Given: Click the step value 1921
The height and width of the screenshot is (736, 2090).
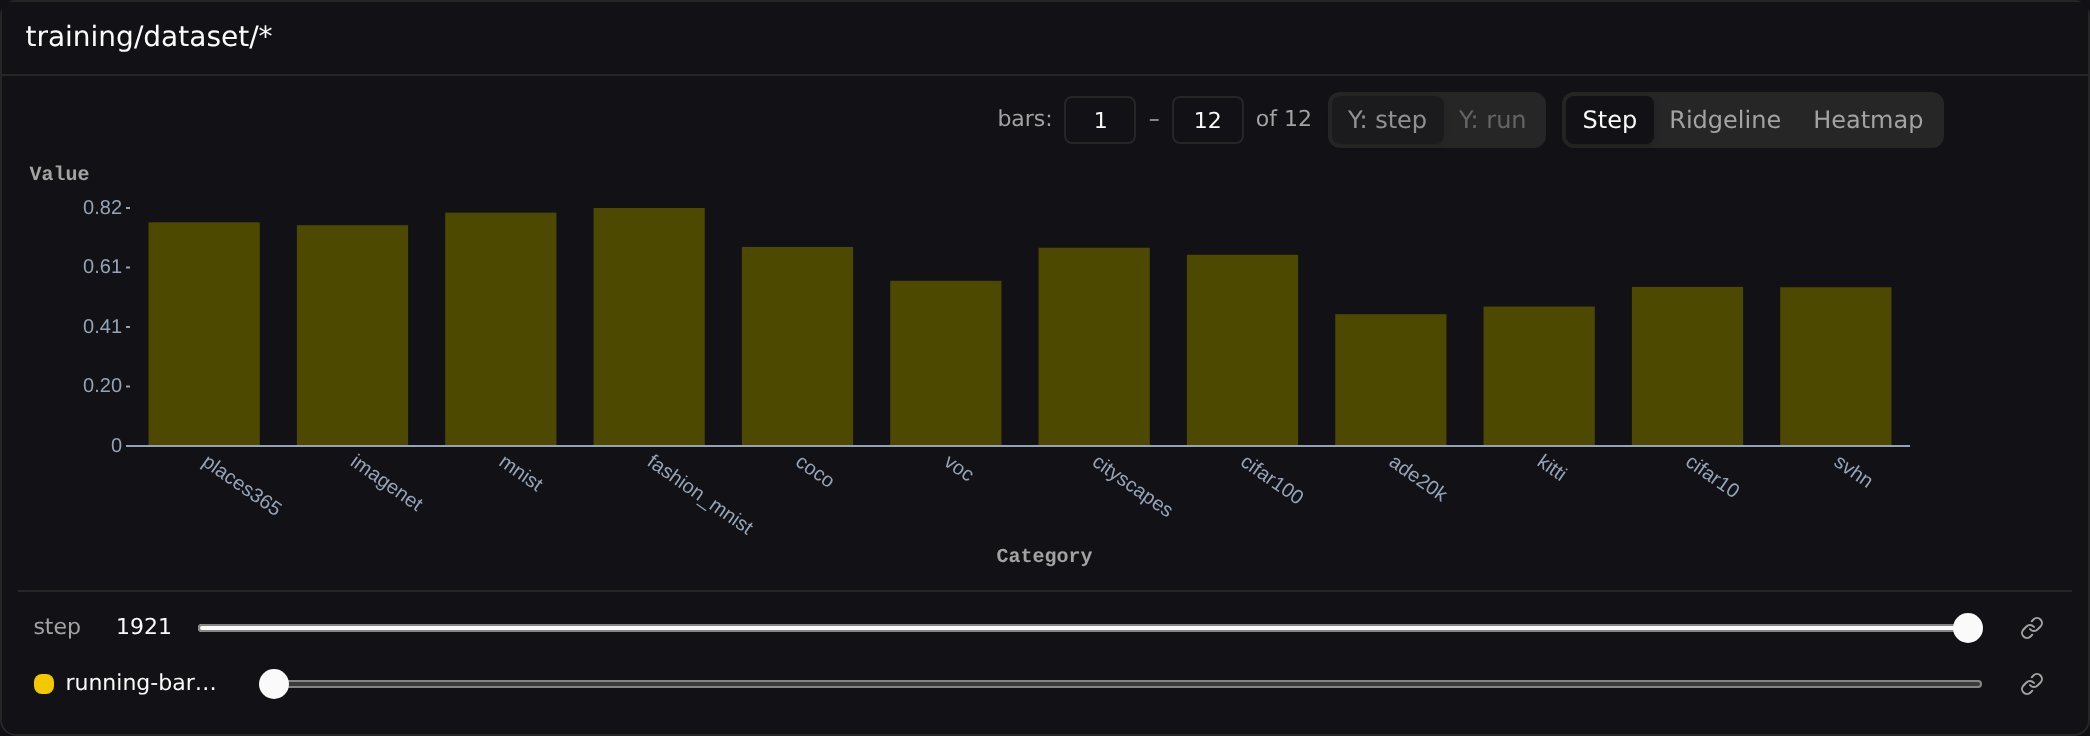Looking at the screenshot, I should point(144,627).
